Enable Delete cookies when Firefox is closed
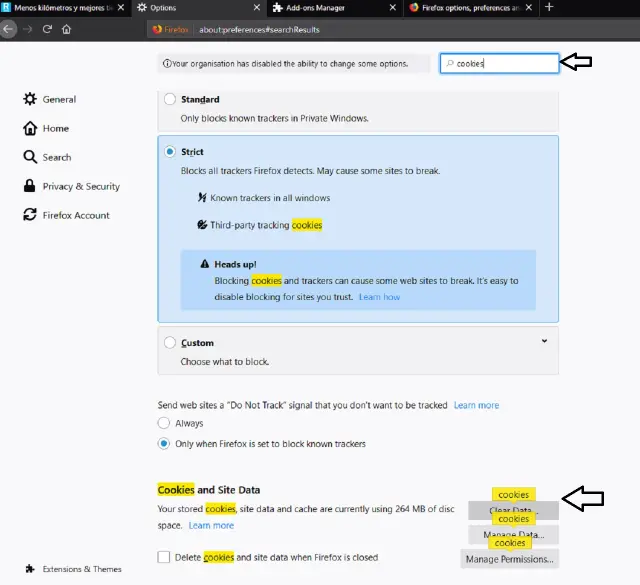Viewport: 640px width, 585px height. pyautogui.click(x=164, y=557)
